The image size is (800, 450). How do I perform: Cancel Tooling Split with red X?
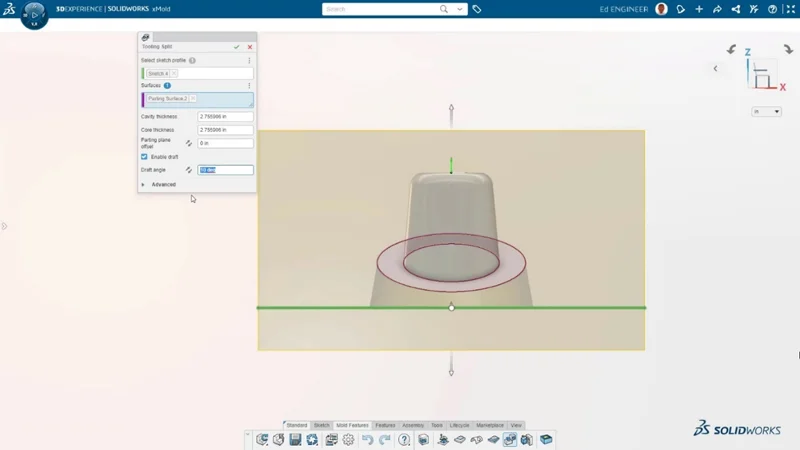[250, 47]
